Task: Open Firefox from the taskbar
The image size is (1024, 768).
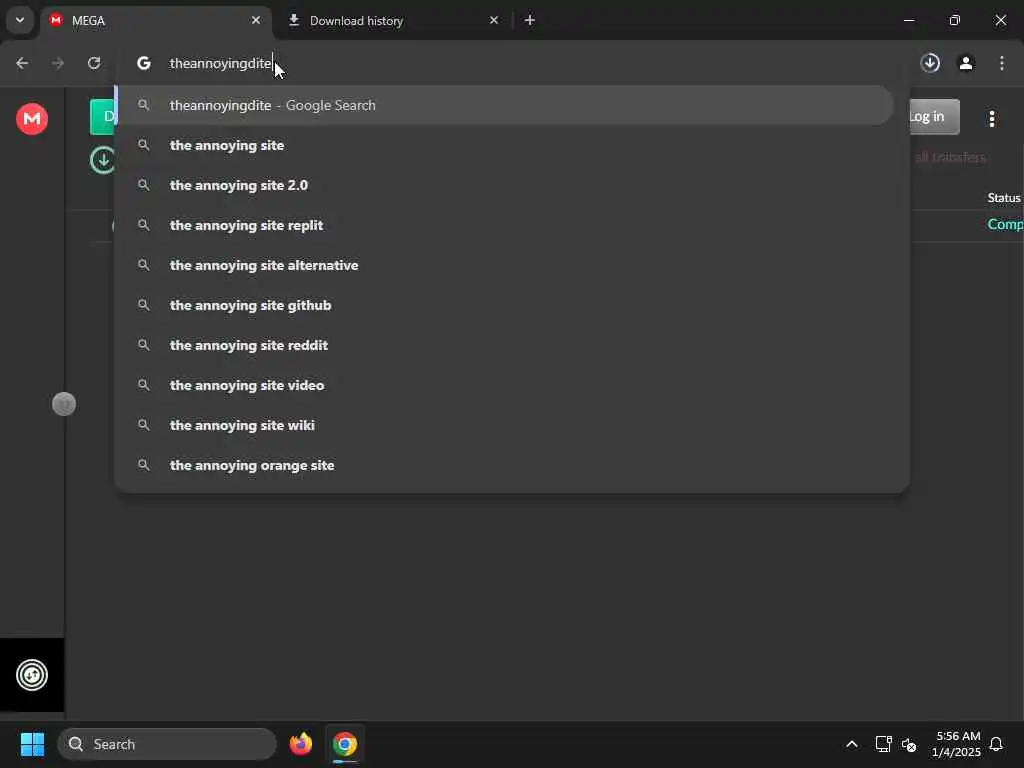Action: pos(301,744)
